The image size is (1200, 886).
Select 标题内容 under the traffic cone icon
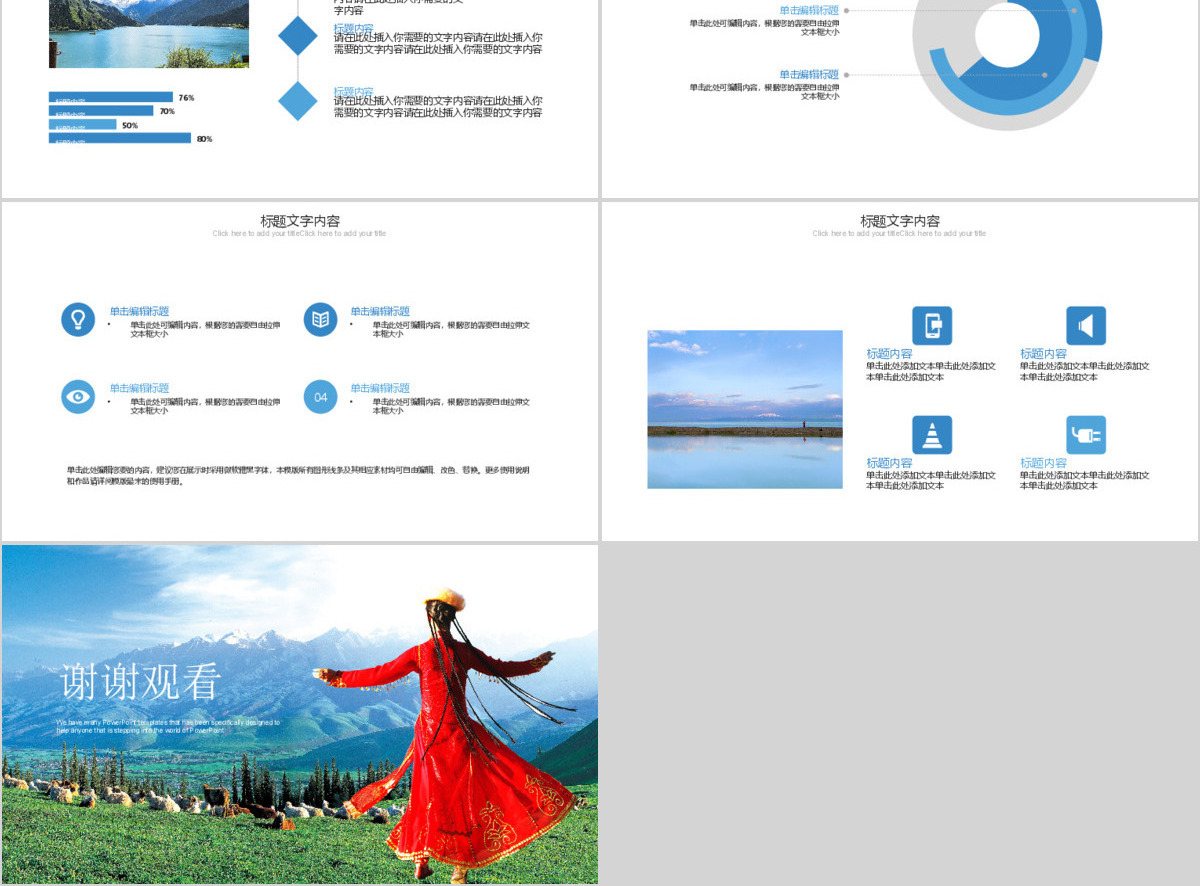coord(889,463)
